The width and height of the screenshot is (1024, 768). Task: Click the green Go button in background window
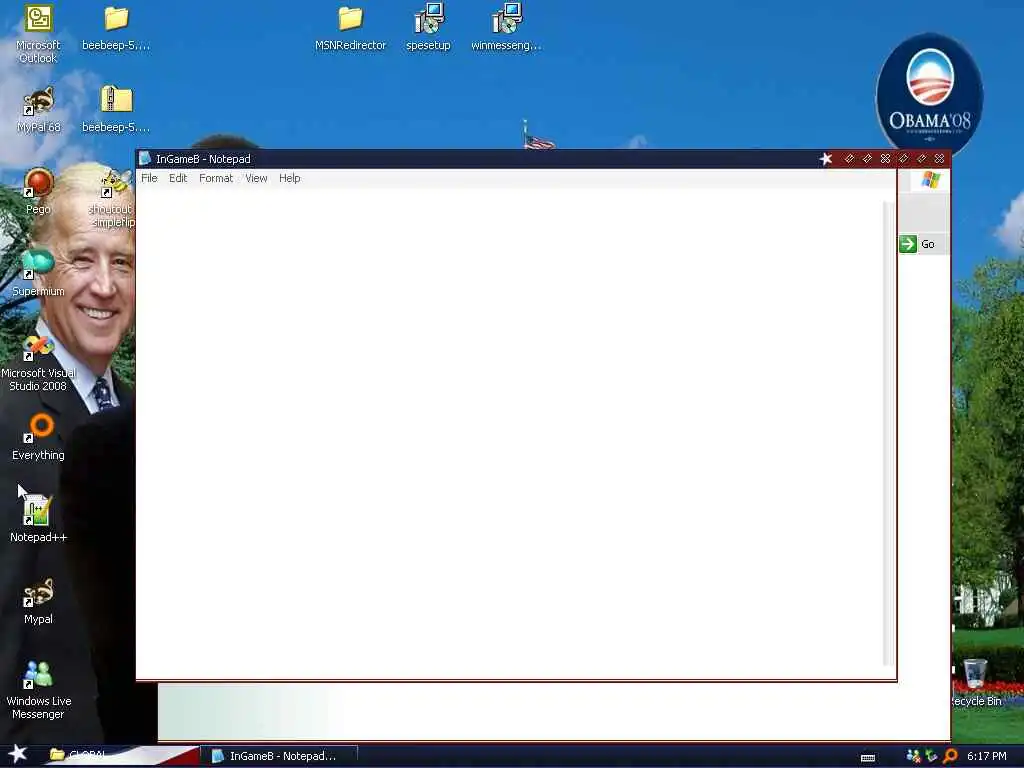click(x=918, y=244)
